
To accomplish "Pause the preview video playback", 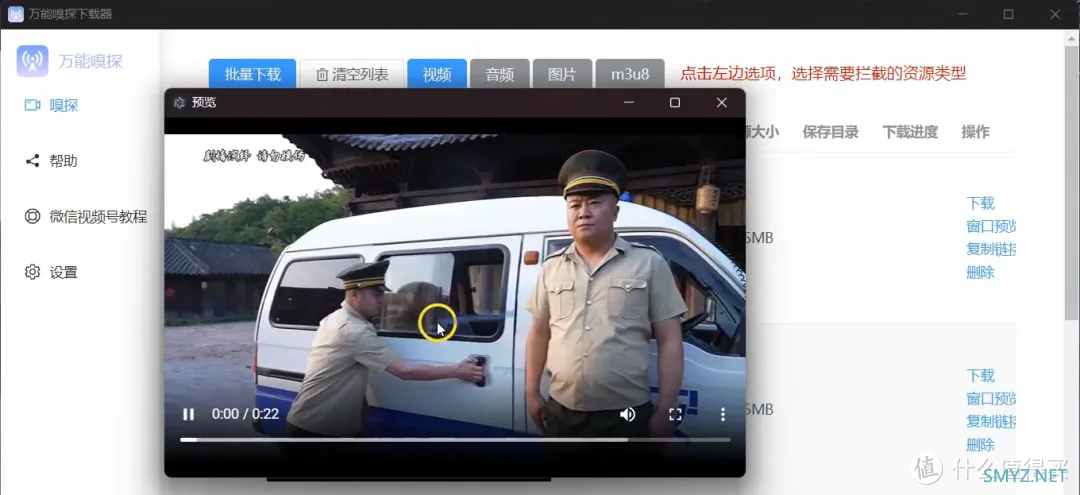I will pyautogui.click(x=188, y=414).
